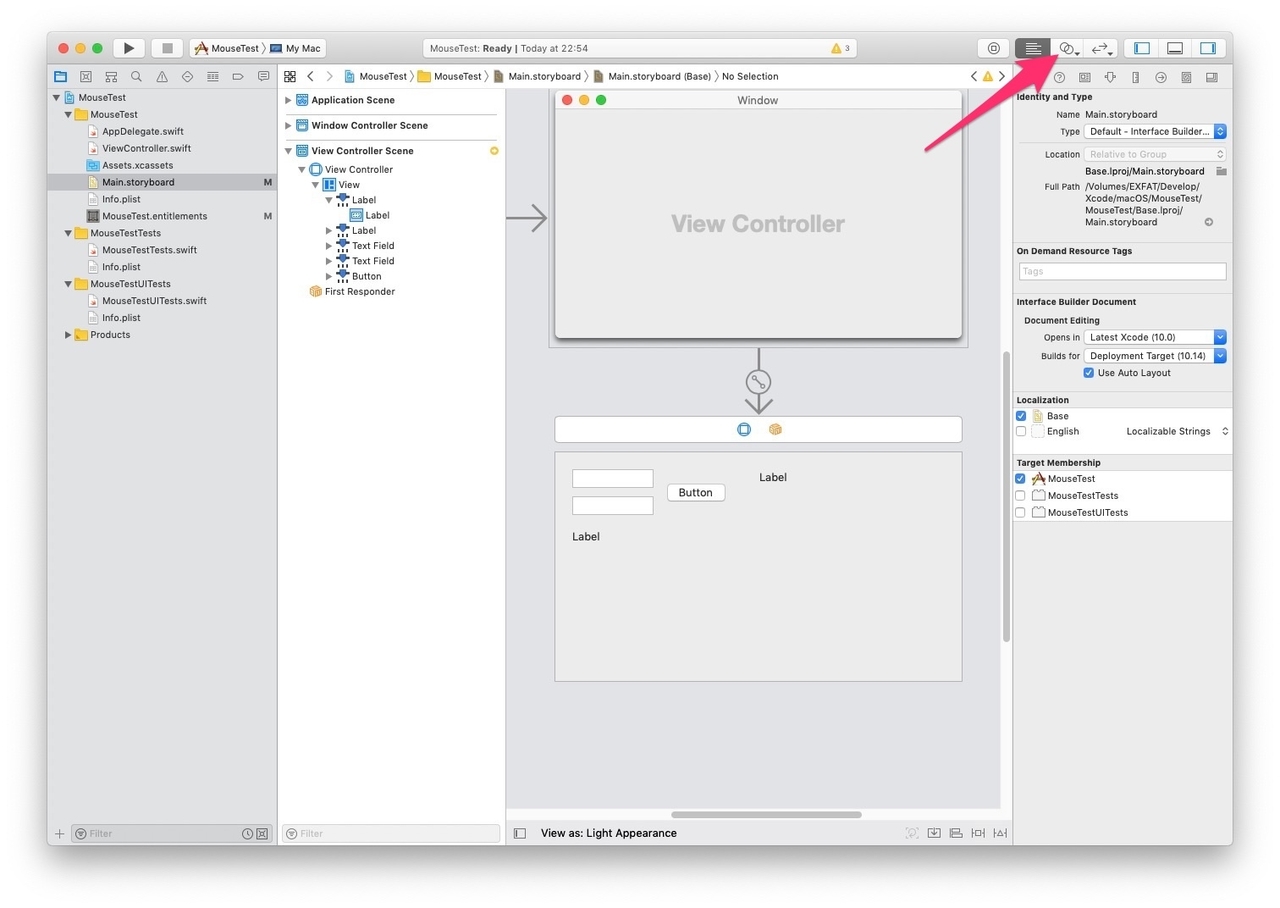Viewport: 1280px width, 908px height.
Task: Open the 'Builds for' deployment target dropdown
Action: 1155,356
